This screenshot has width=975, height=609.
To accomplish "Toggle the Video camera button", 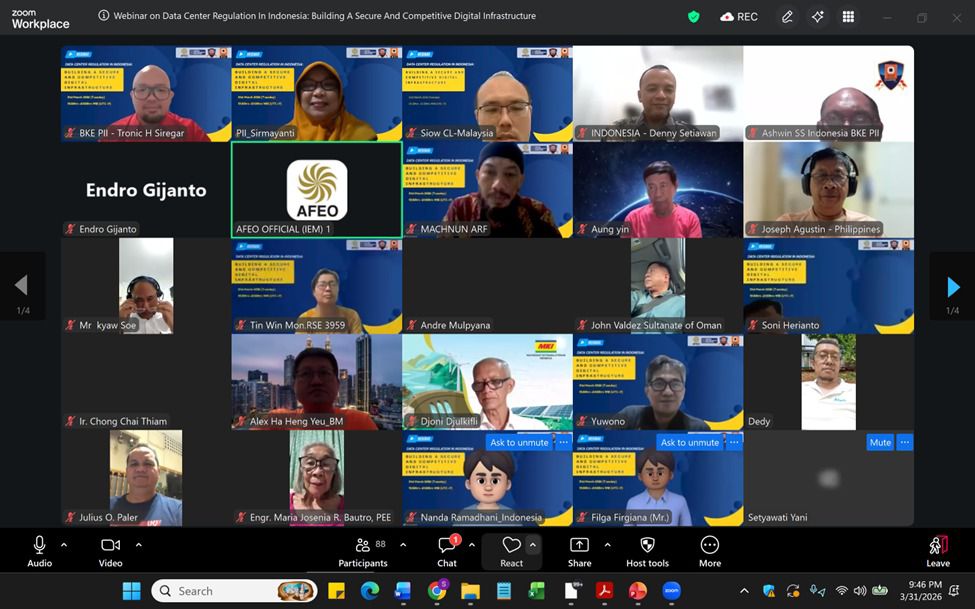I will (x=110, y=551).
